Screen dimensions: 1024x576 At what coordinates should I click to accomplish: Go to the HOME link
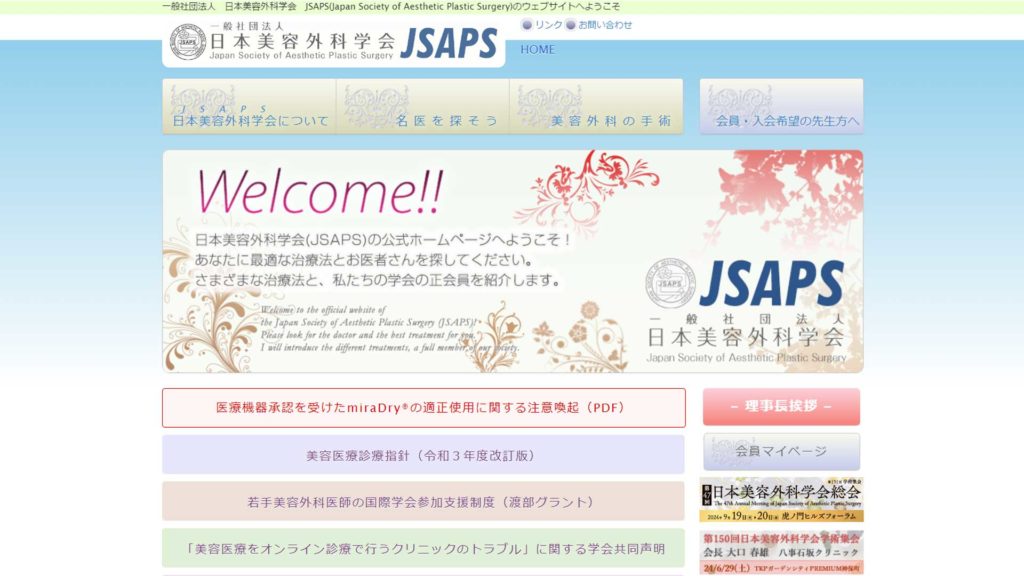click(x=537, y=49)
